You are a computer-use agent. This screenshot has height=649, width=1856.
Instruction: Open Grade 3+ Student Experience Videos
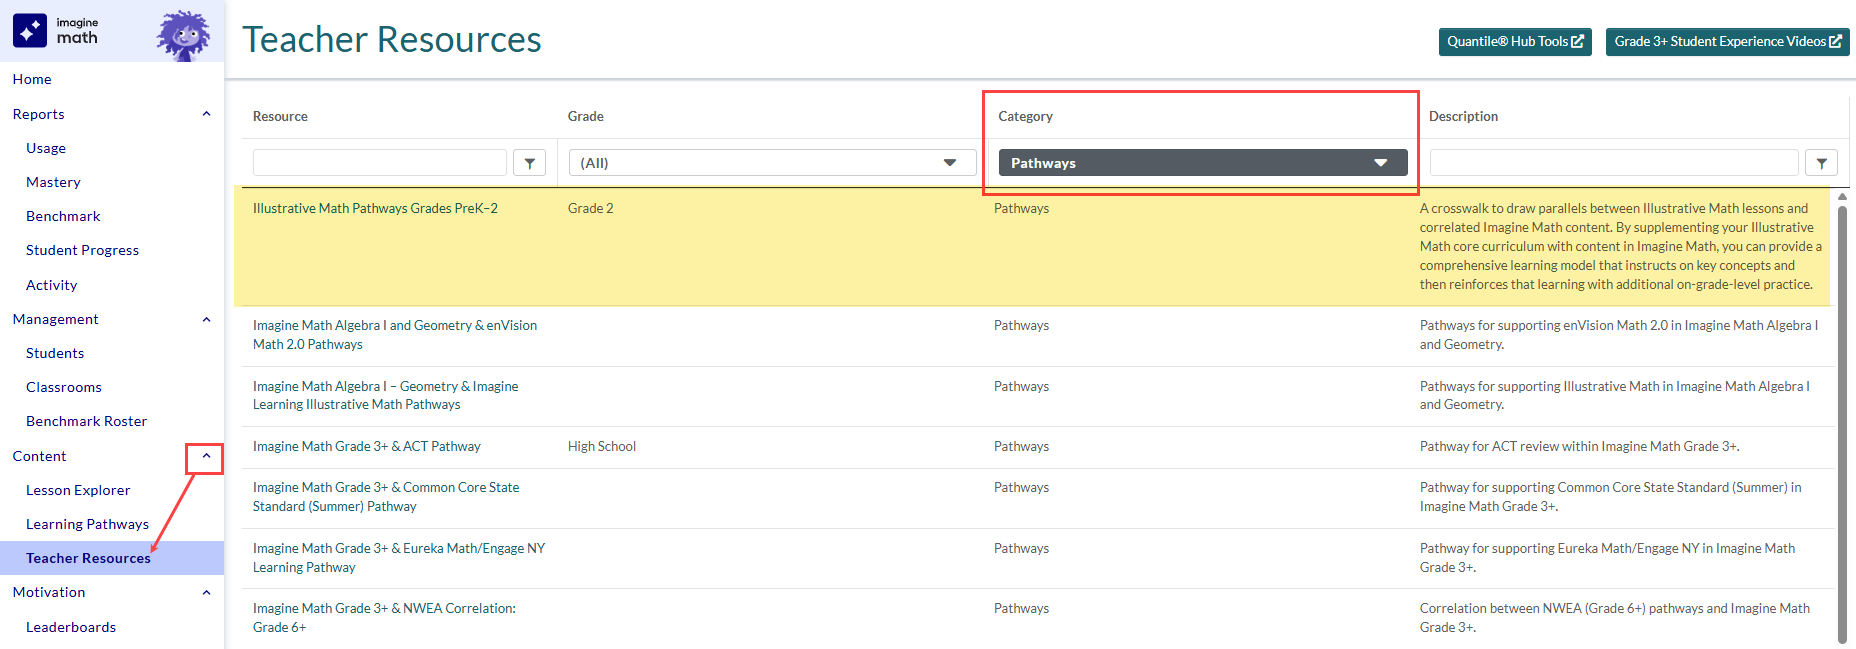pyautogui.click(x=1727, y=42)
